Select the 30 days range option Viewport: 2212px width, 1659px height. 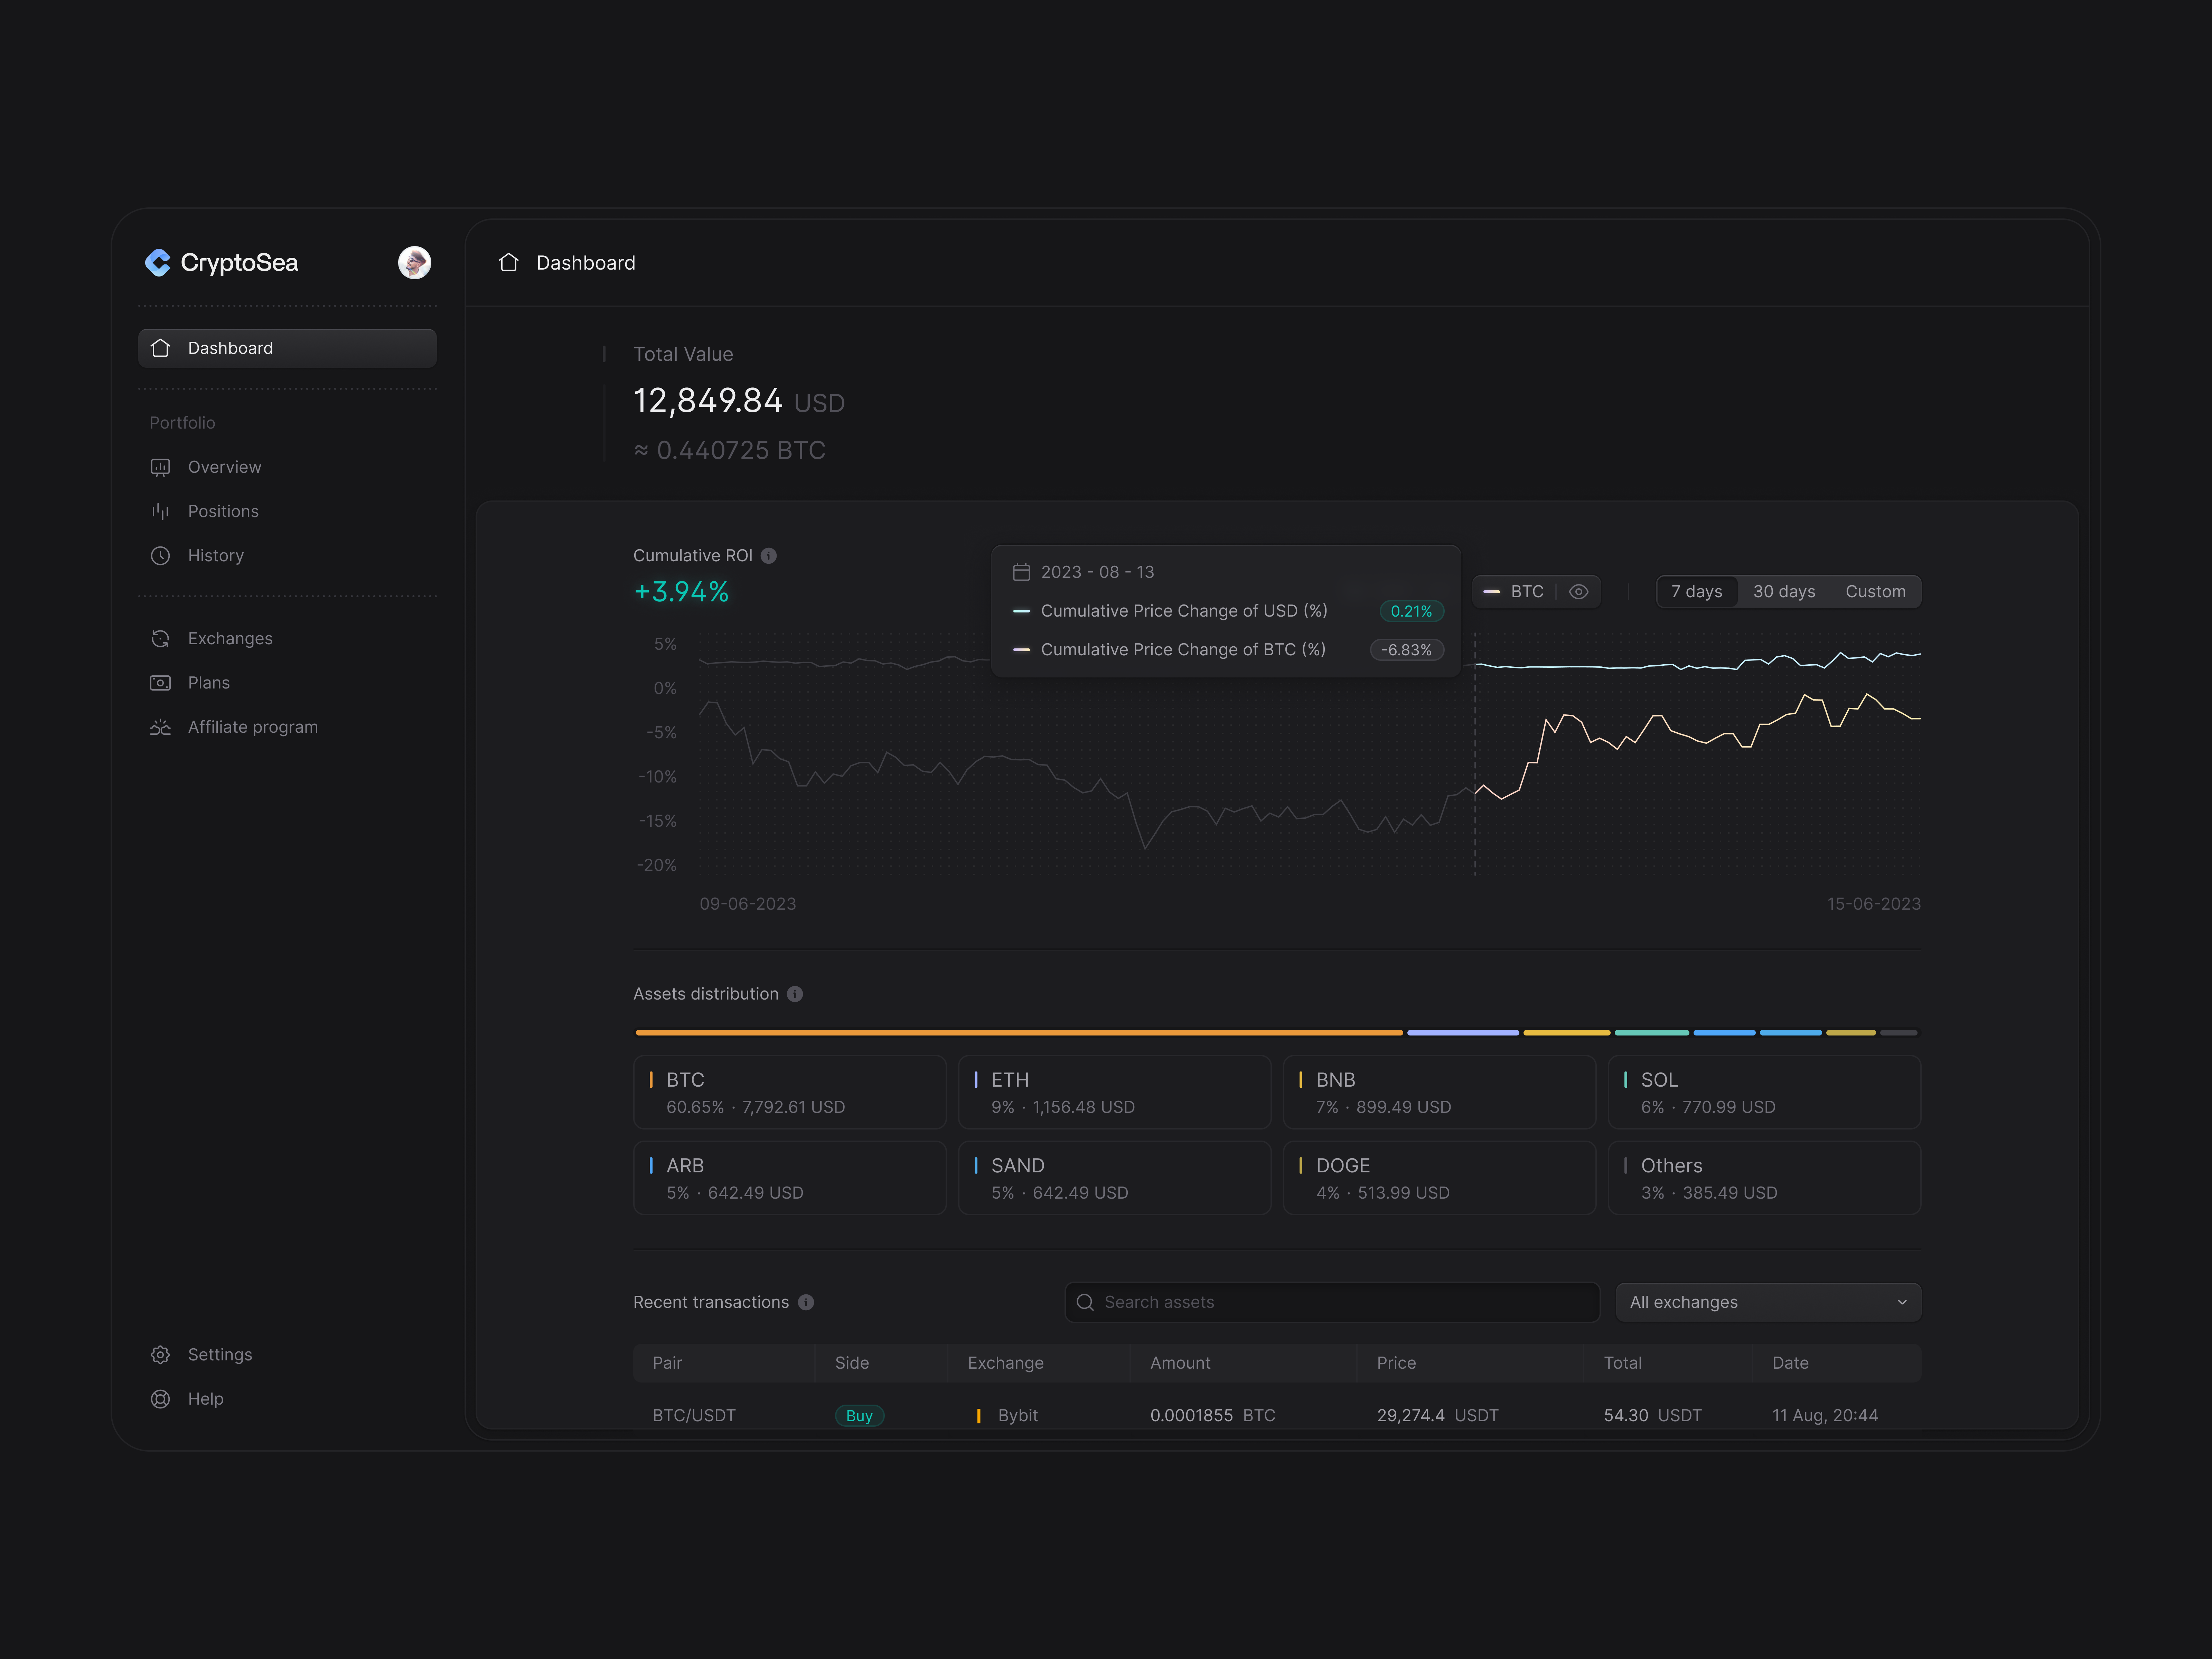[x=1784, y=591]
